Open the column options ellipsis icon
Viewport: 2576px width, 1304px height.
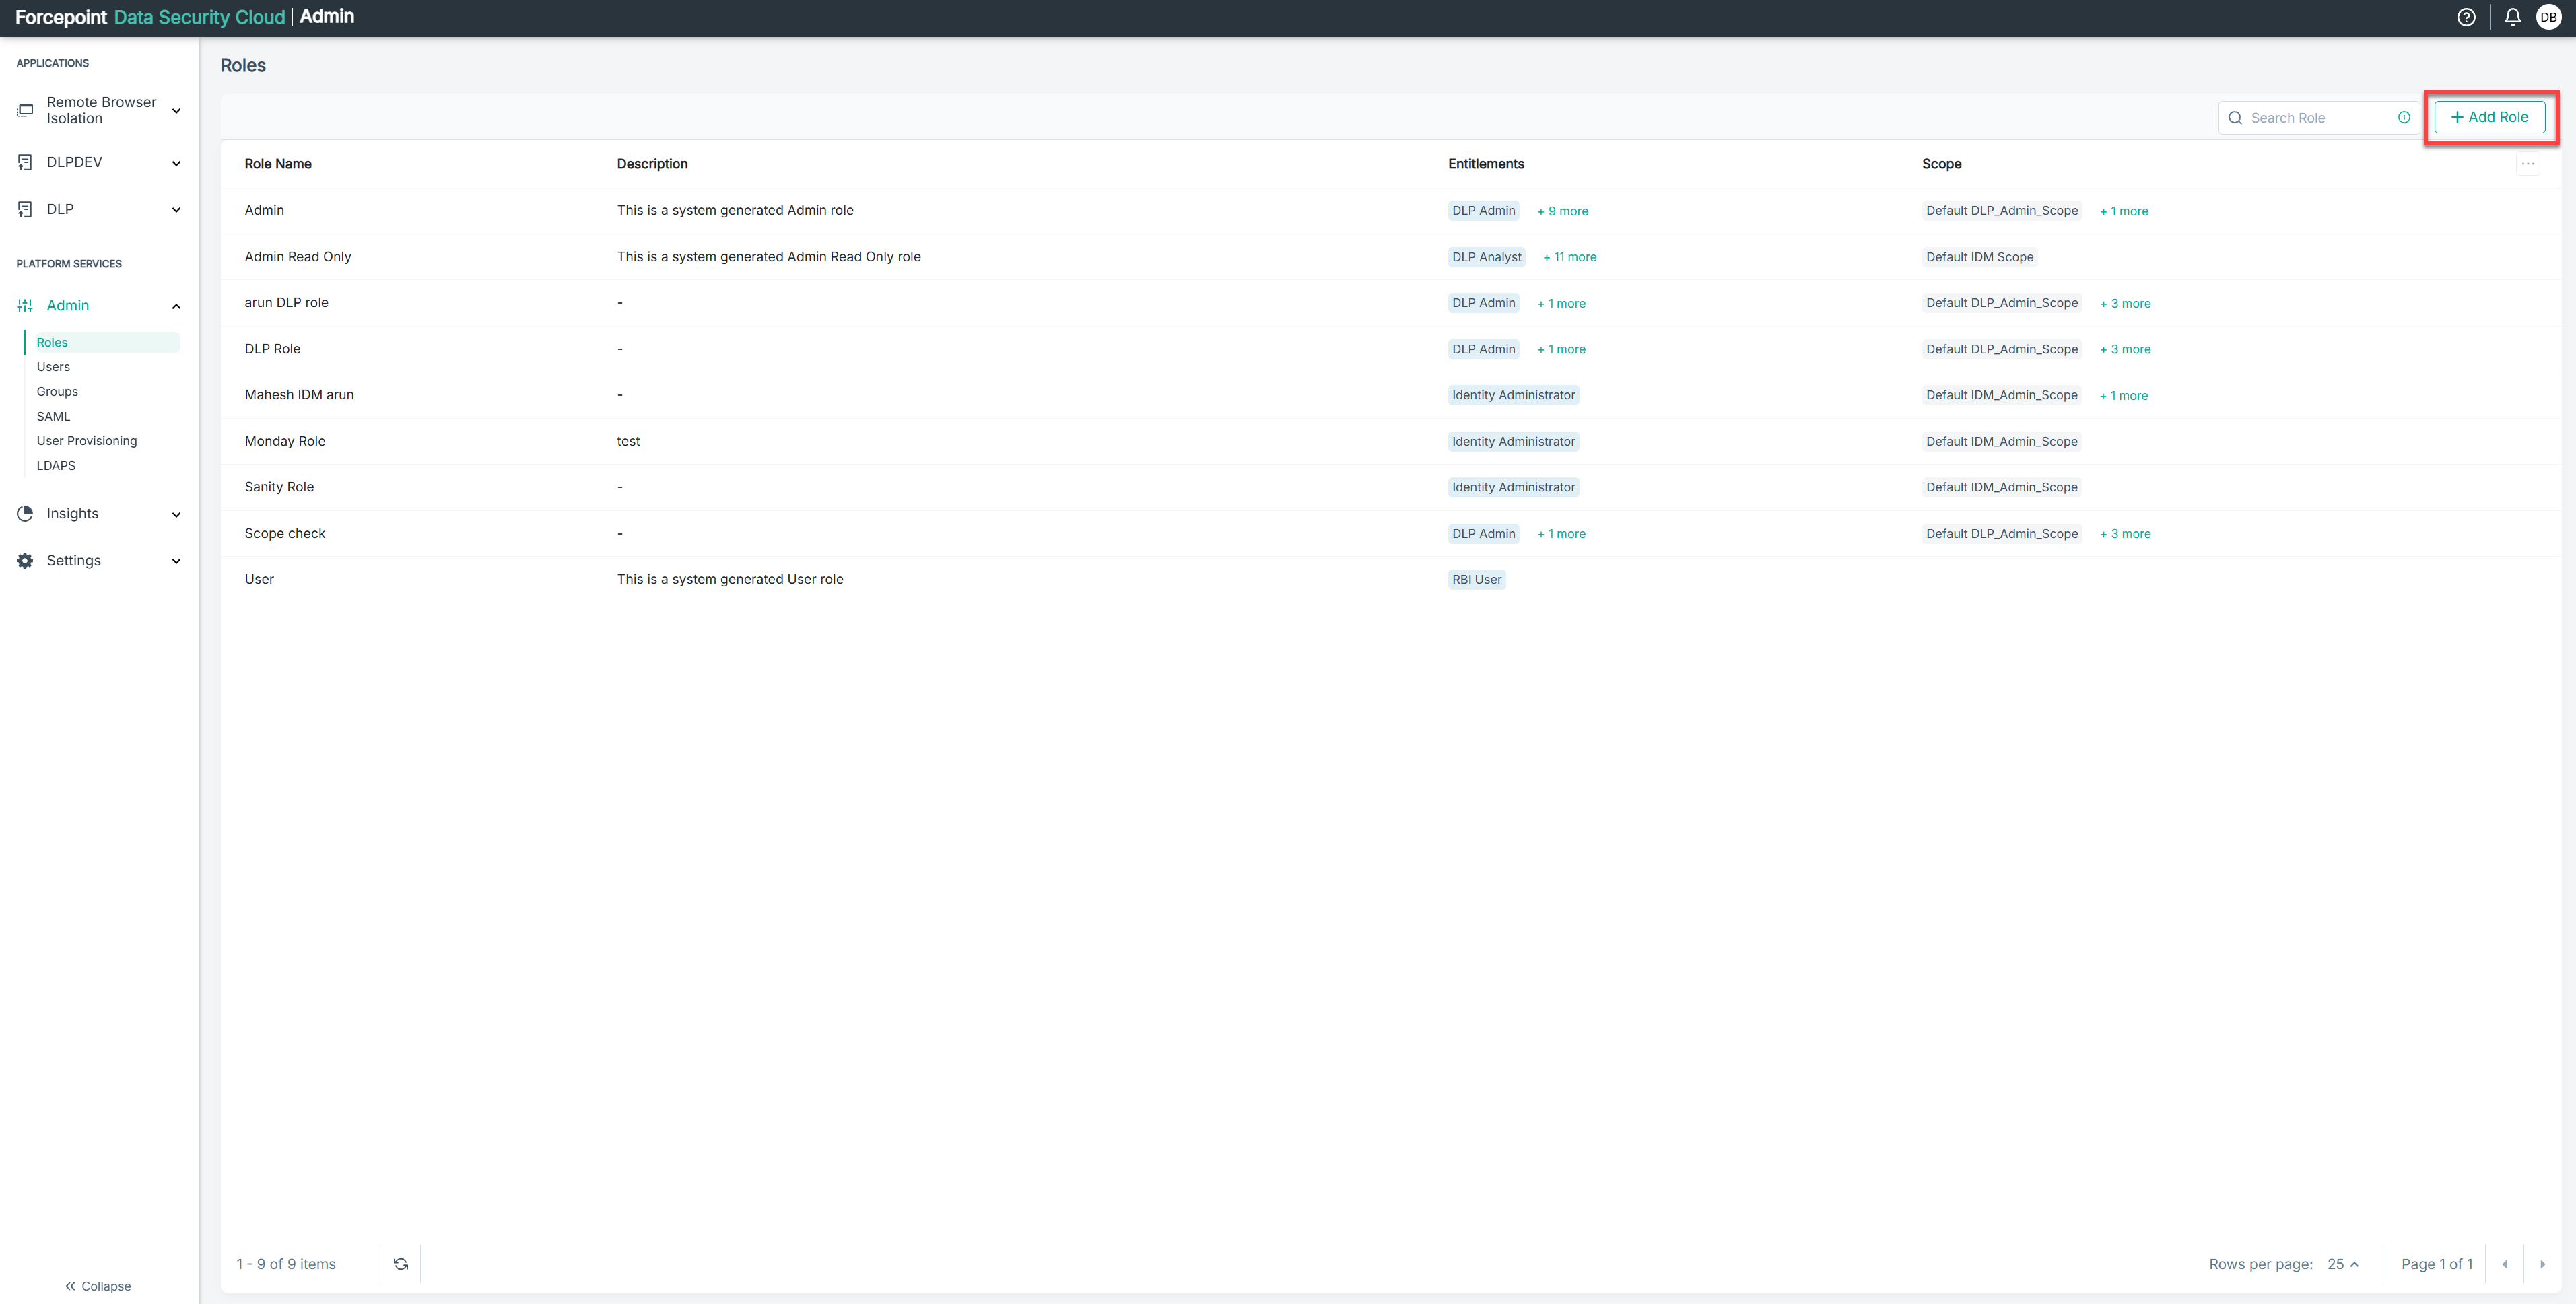pos(2528,164)
